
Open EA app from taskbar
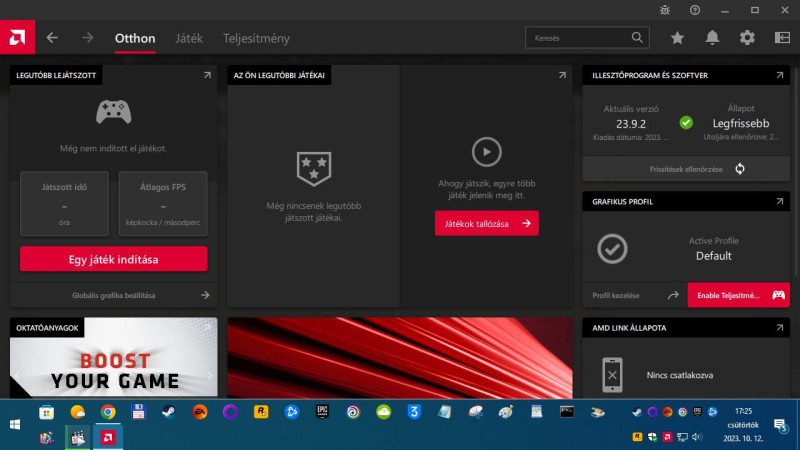pos(199,412)
